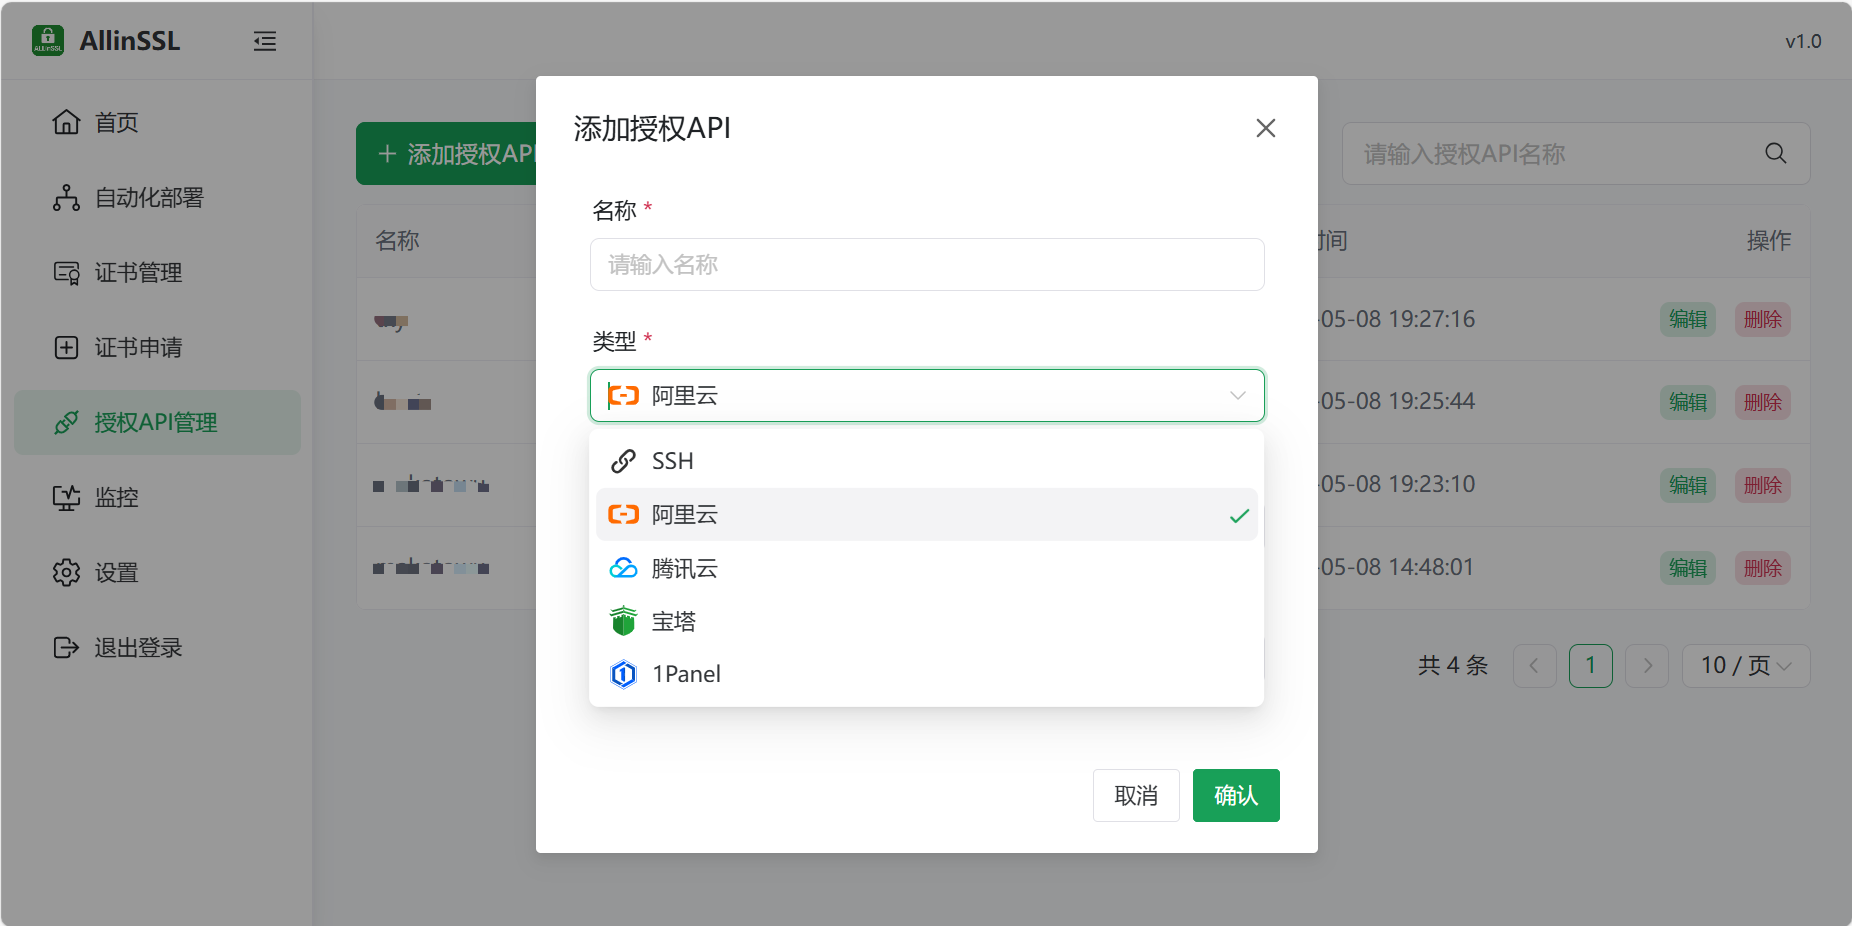Open the 10 / 页 page size dropdown
This screenshot has height=926, width=1852.
point(1746,666)
